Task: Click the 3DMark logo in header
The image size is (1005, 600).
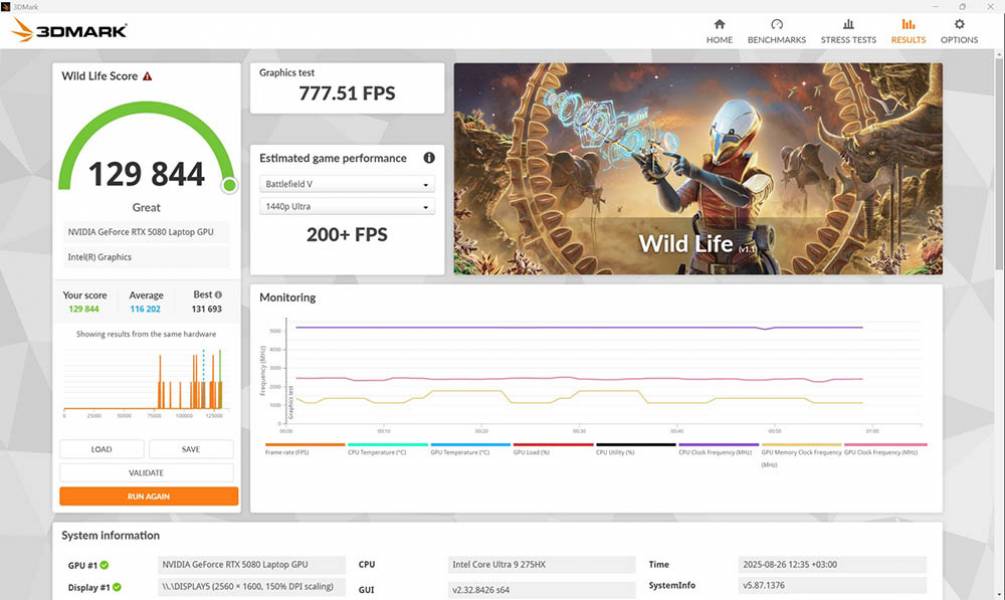Action: click(x=69, y=30)
